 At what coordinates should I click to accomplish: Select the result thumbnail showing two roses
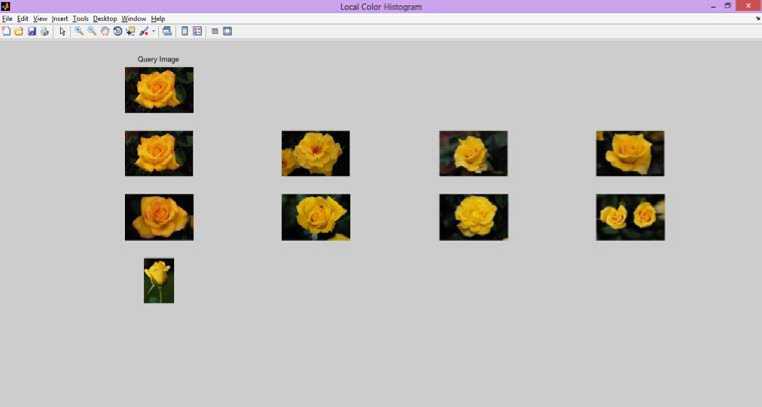(x=630, y=217)
